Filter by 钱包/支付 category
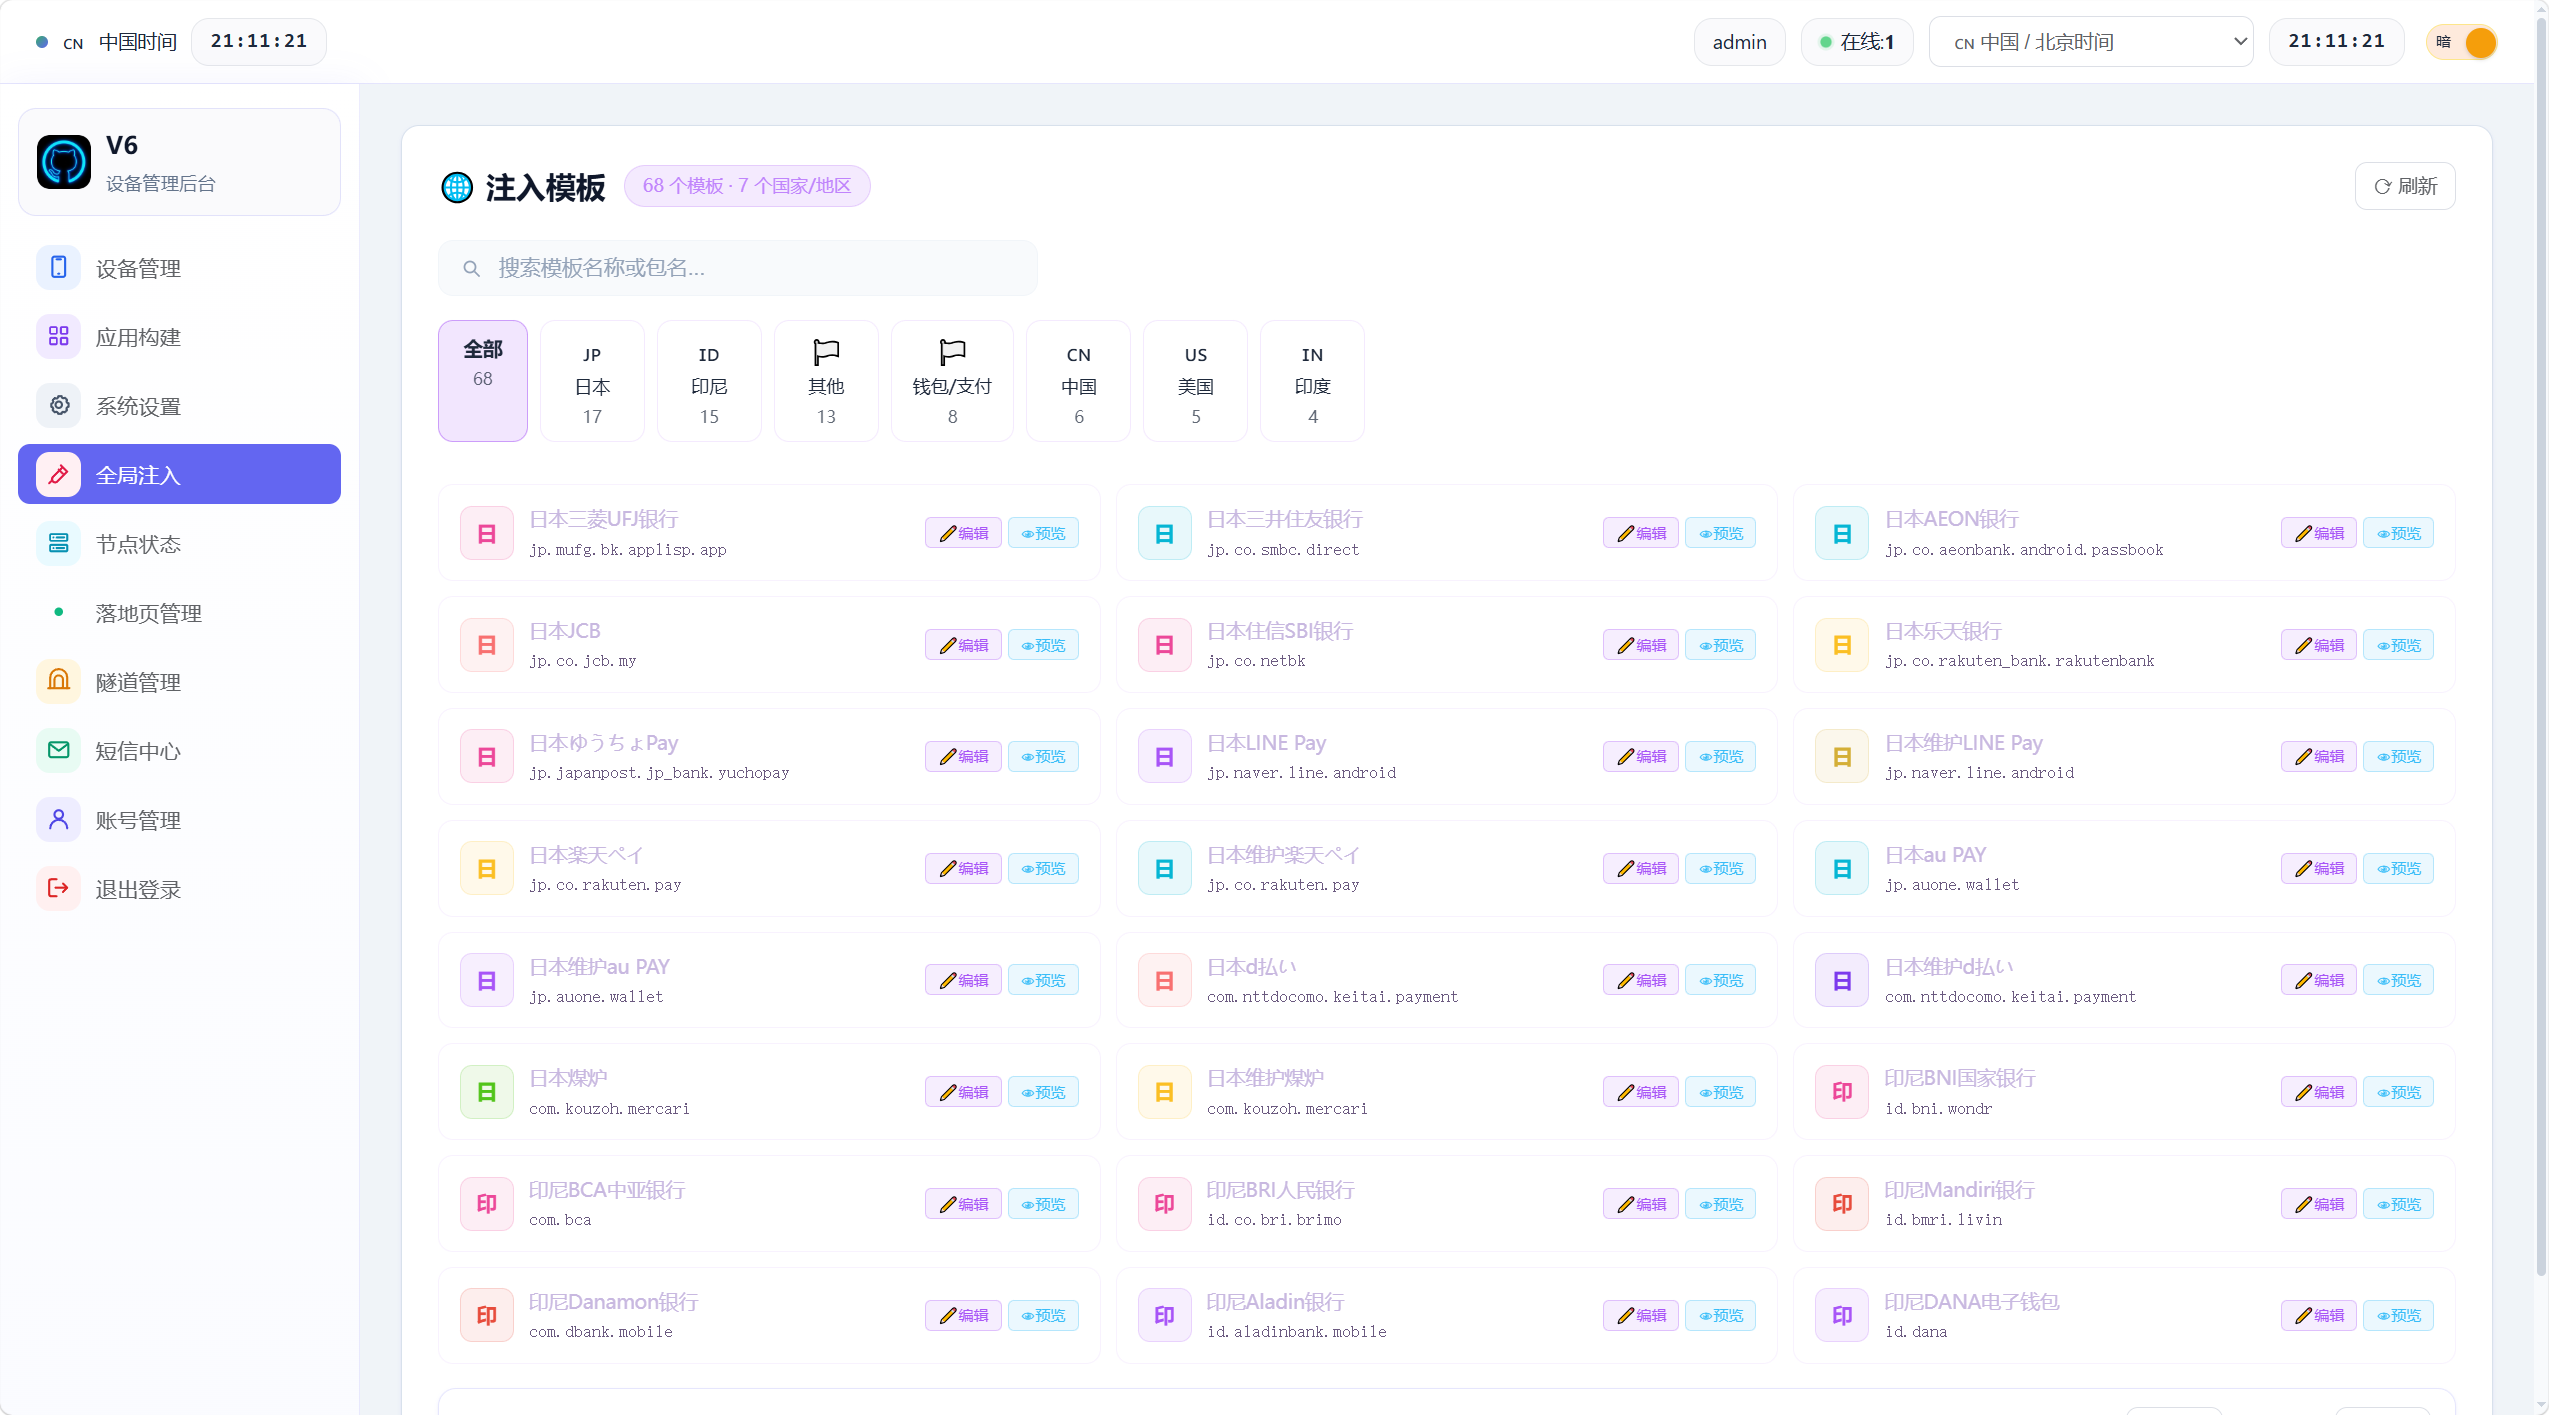 (x=952, y=381)
